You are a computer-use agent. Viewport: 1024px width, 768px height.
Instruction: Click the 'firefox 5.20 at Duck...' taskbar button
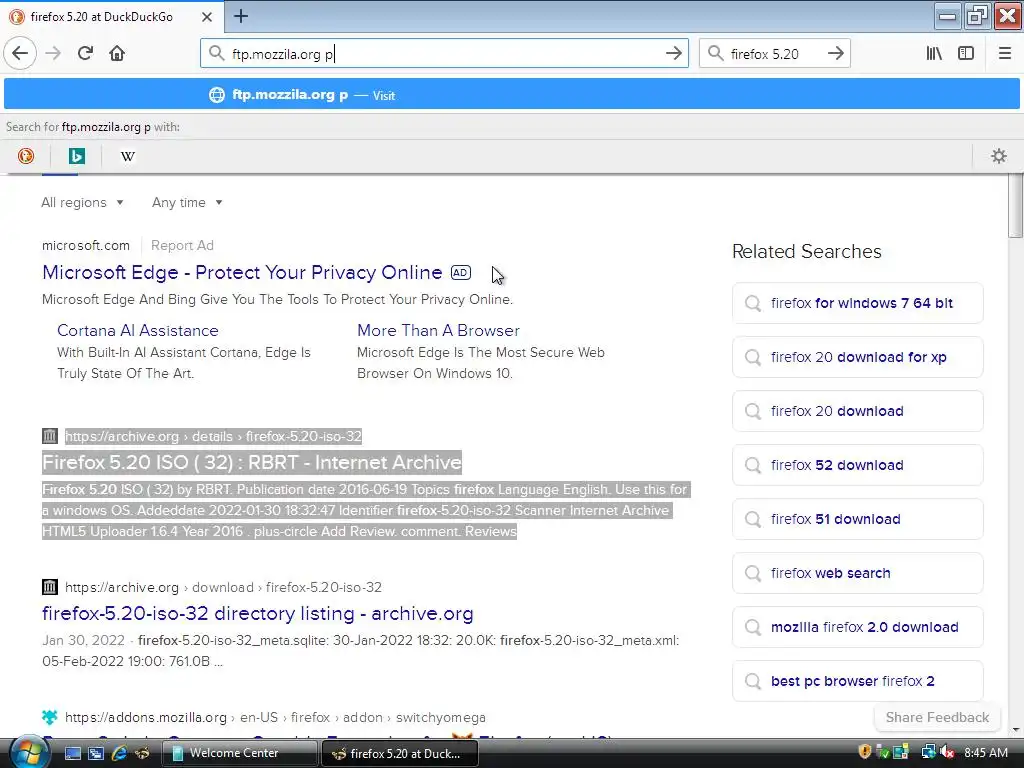pyautogui.click(x=400, y=754)
